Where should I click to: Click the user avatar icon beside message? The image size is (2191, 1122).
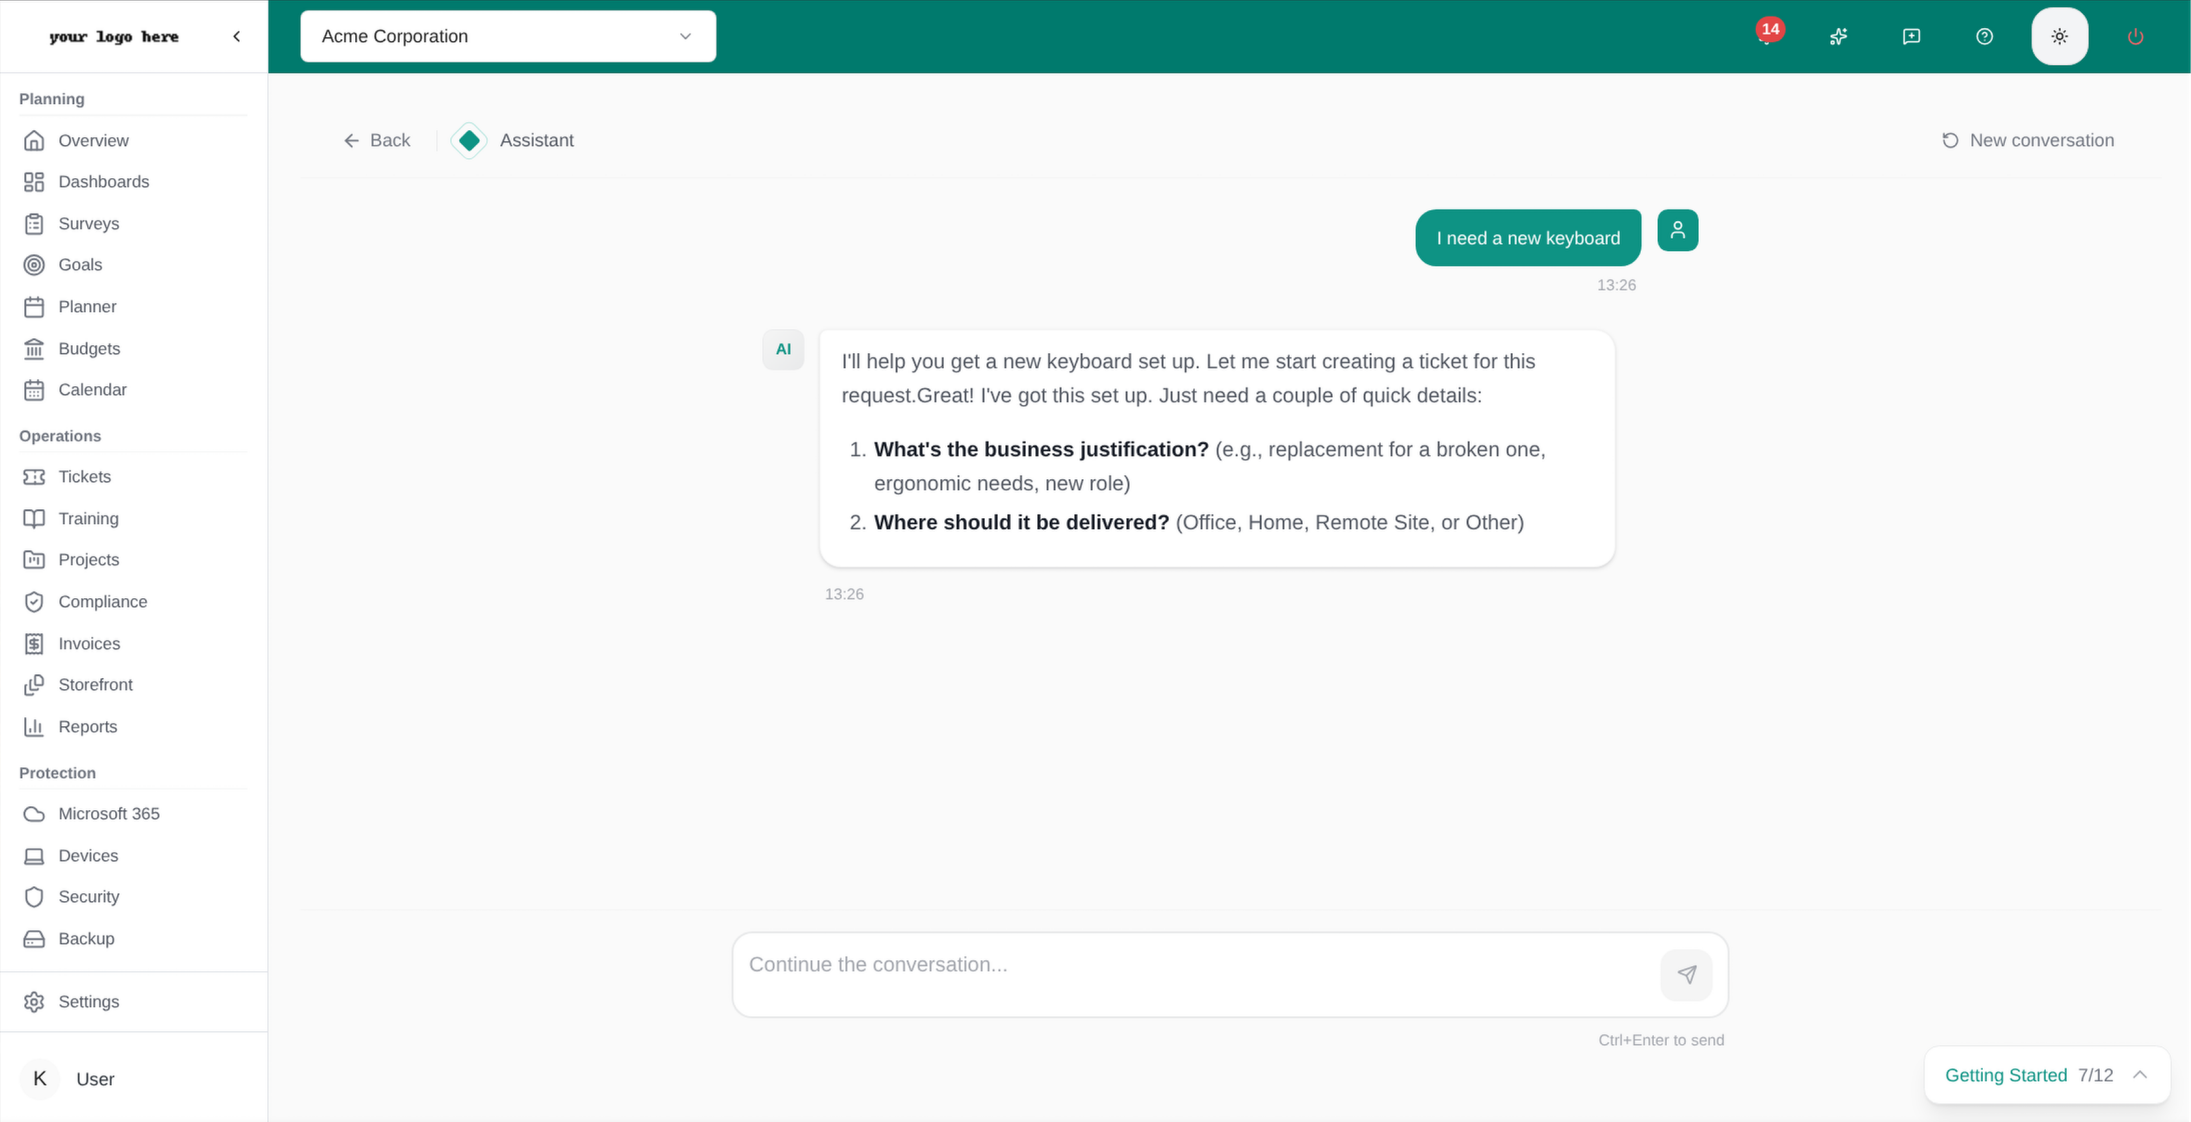point(1677,230)
